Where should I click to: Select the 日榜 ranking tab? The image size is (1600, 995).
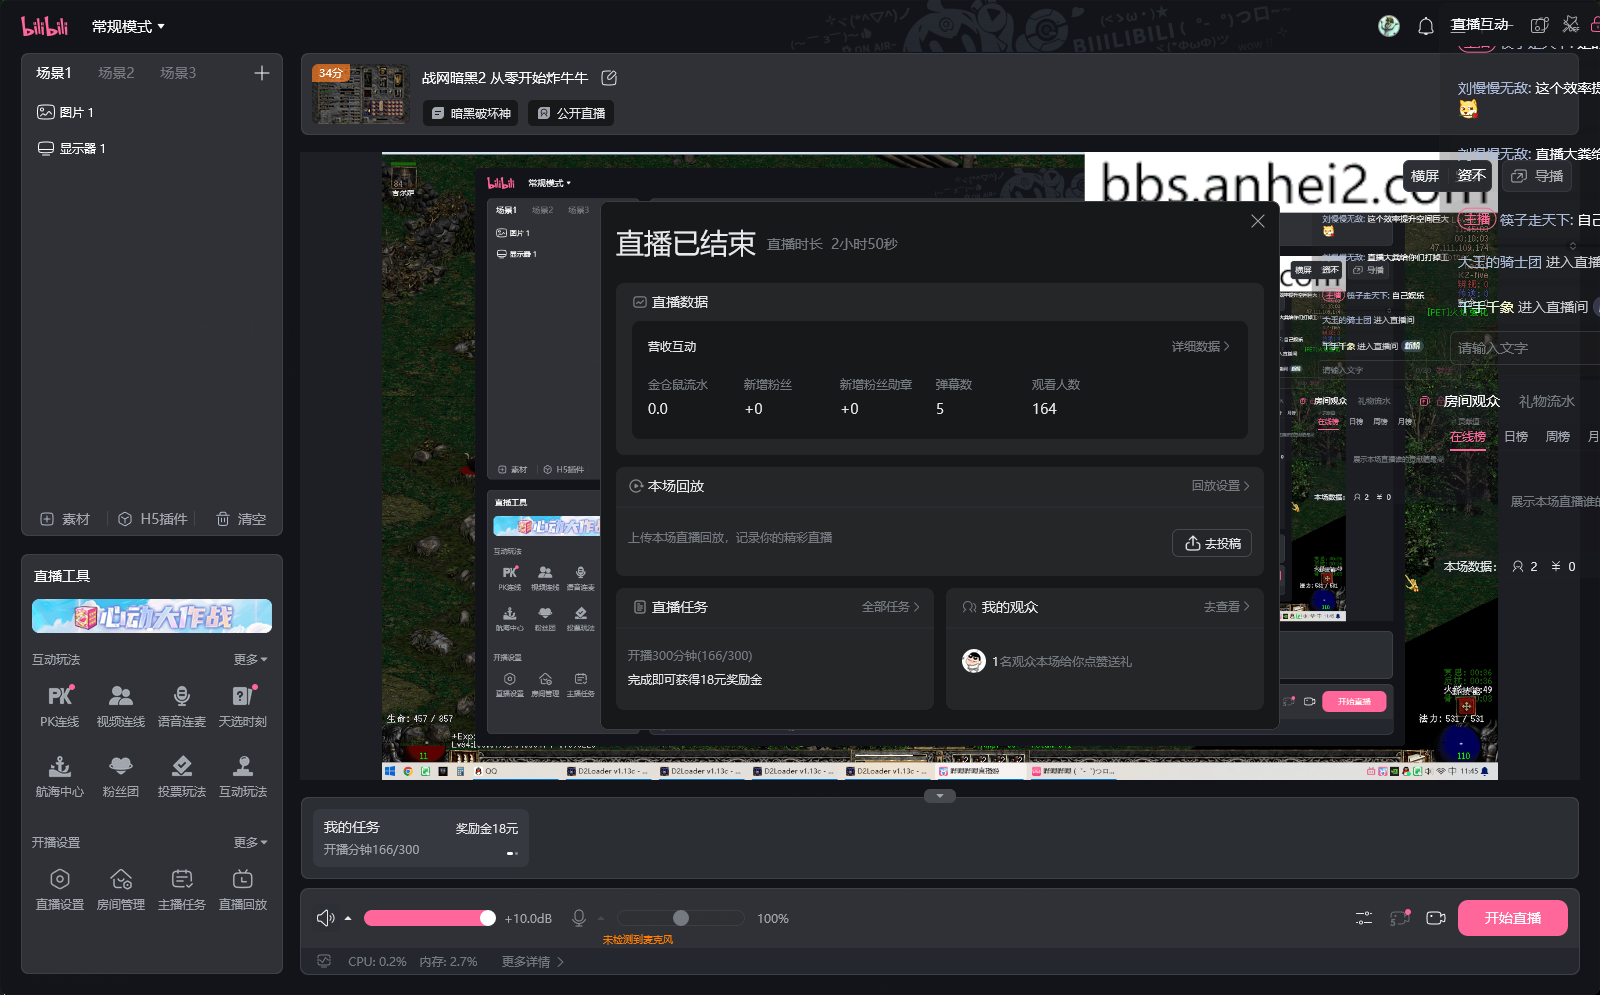1516,437
